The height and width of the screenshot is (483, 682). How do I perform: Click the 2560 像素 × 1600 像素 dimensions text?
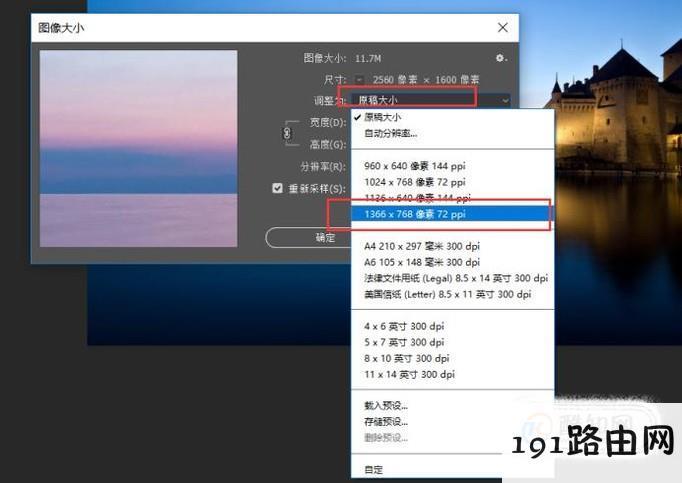(426, 80)
